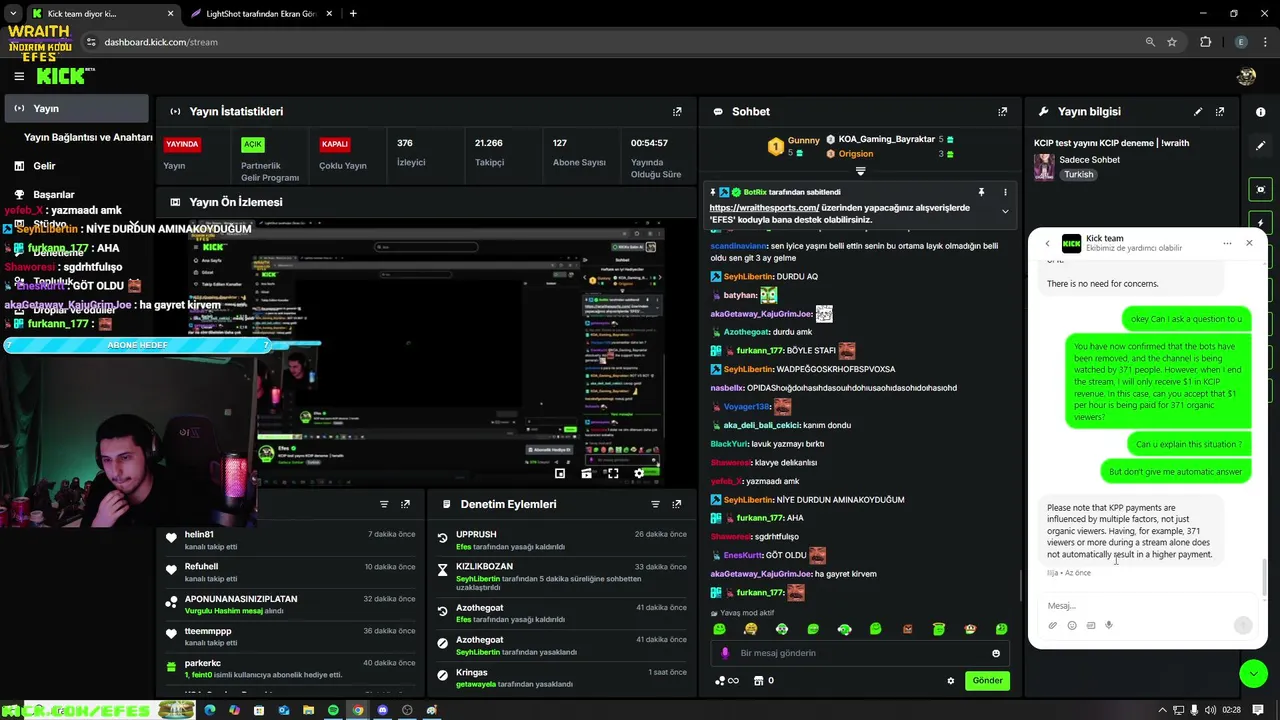This screenshot has width=1280, height=720.
Task: Open the volume control in the system tray
Action: [1210, 710]
